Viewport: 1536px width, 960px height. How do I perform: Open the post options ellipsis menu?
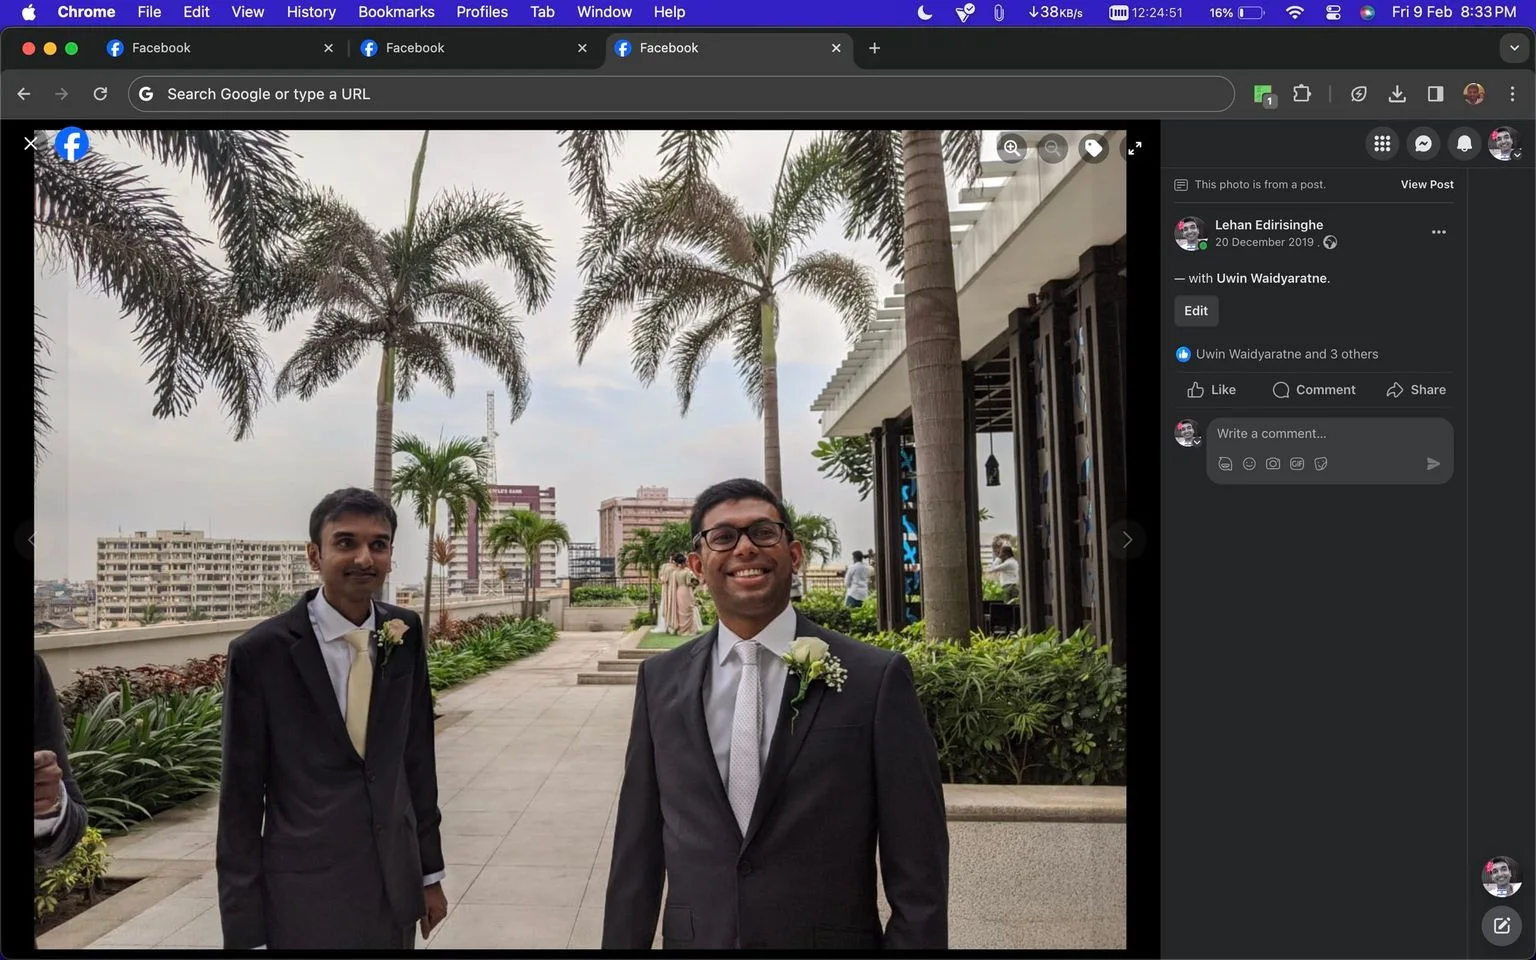click(1438, 232)
